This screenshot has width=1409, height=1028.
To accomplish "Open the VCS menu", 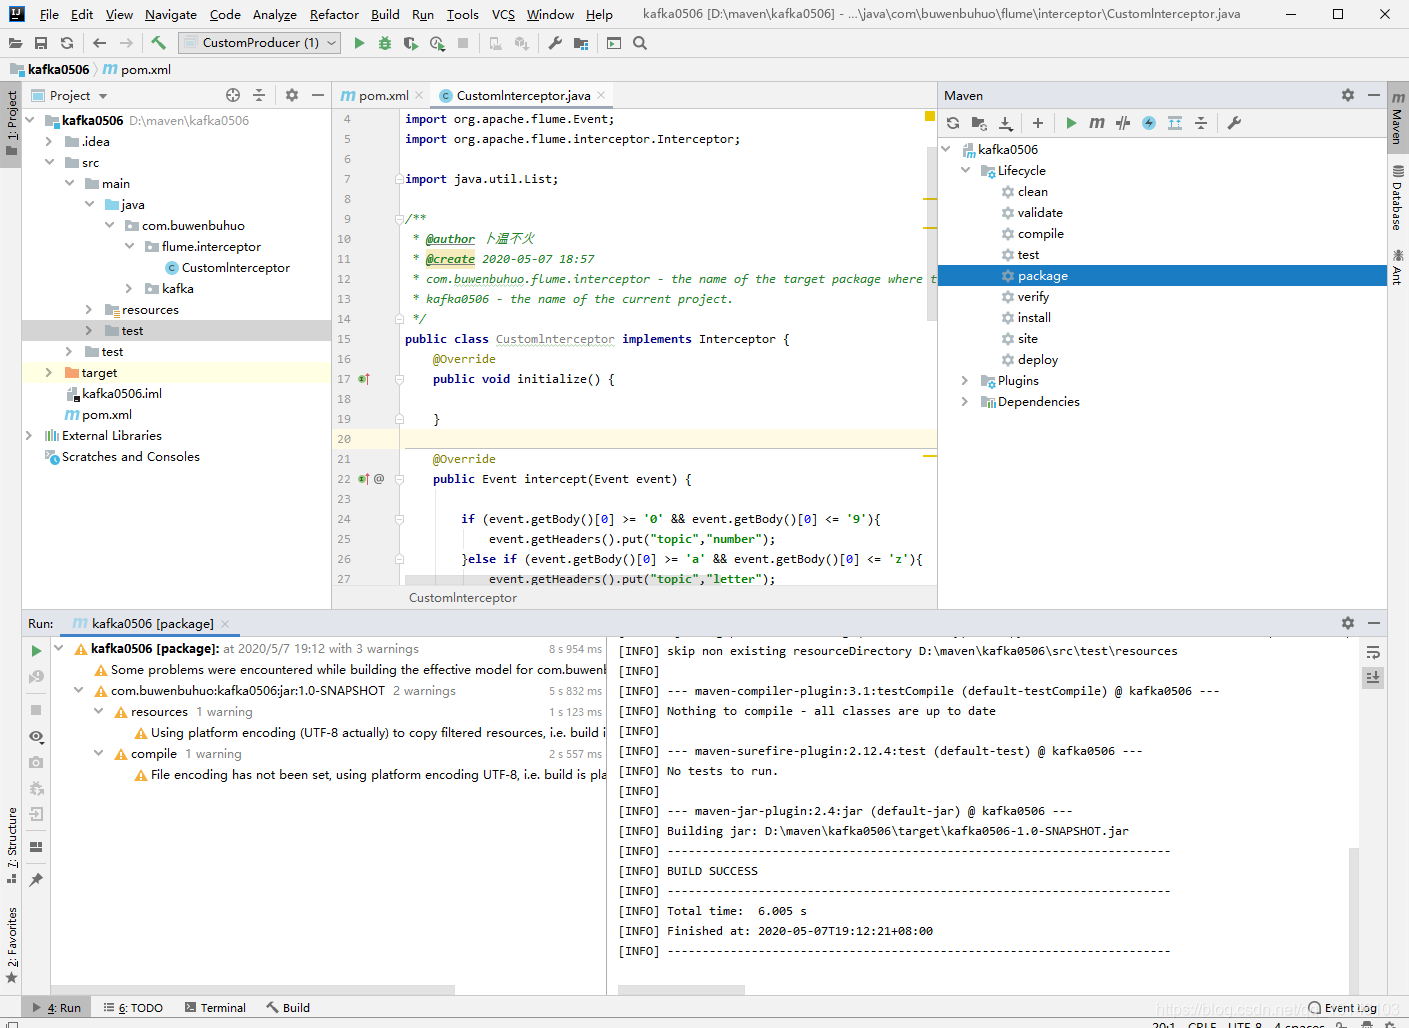I will (x=503, y=14).
